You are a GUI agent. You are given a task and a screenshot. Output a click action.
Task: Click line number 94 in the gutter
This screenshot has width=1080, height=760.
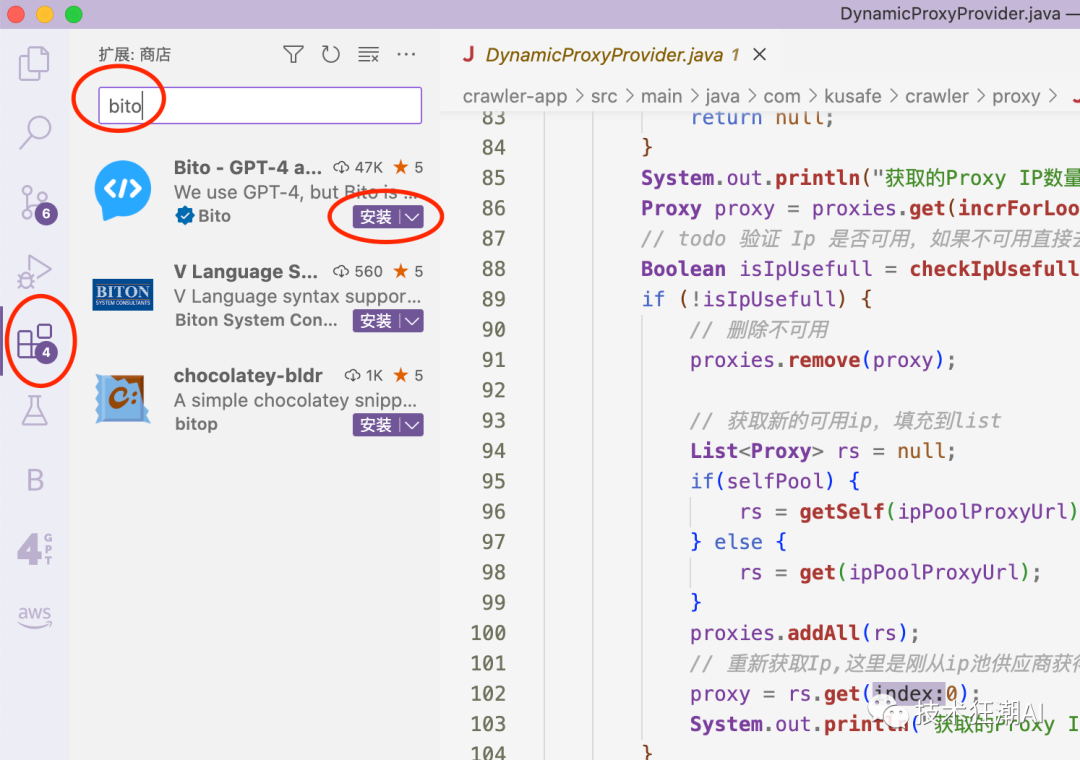point(493,451)
